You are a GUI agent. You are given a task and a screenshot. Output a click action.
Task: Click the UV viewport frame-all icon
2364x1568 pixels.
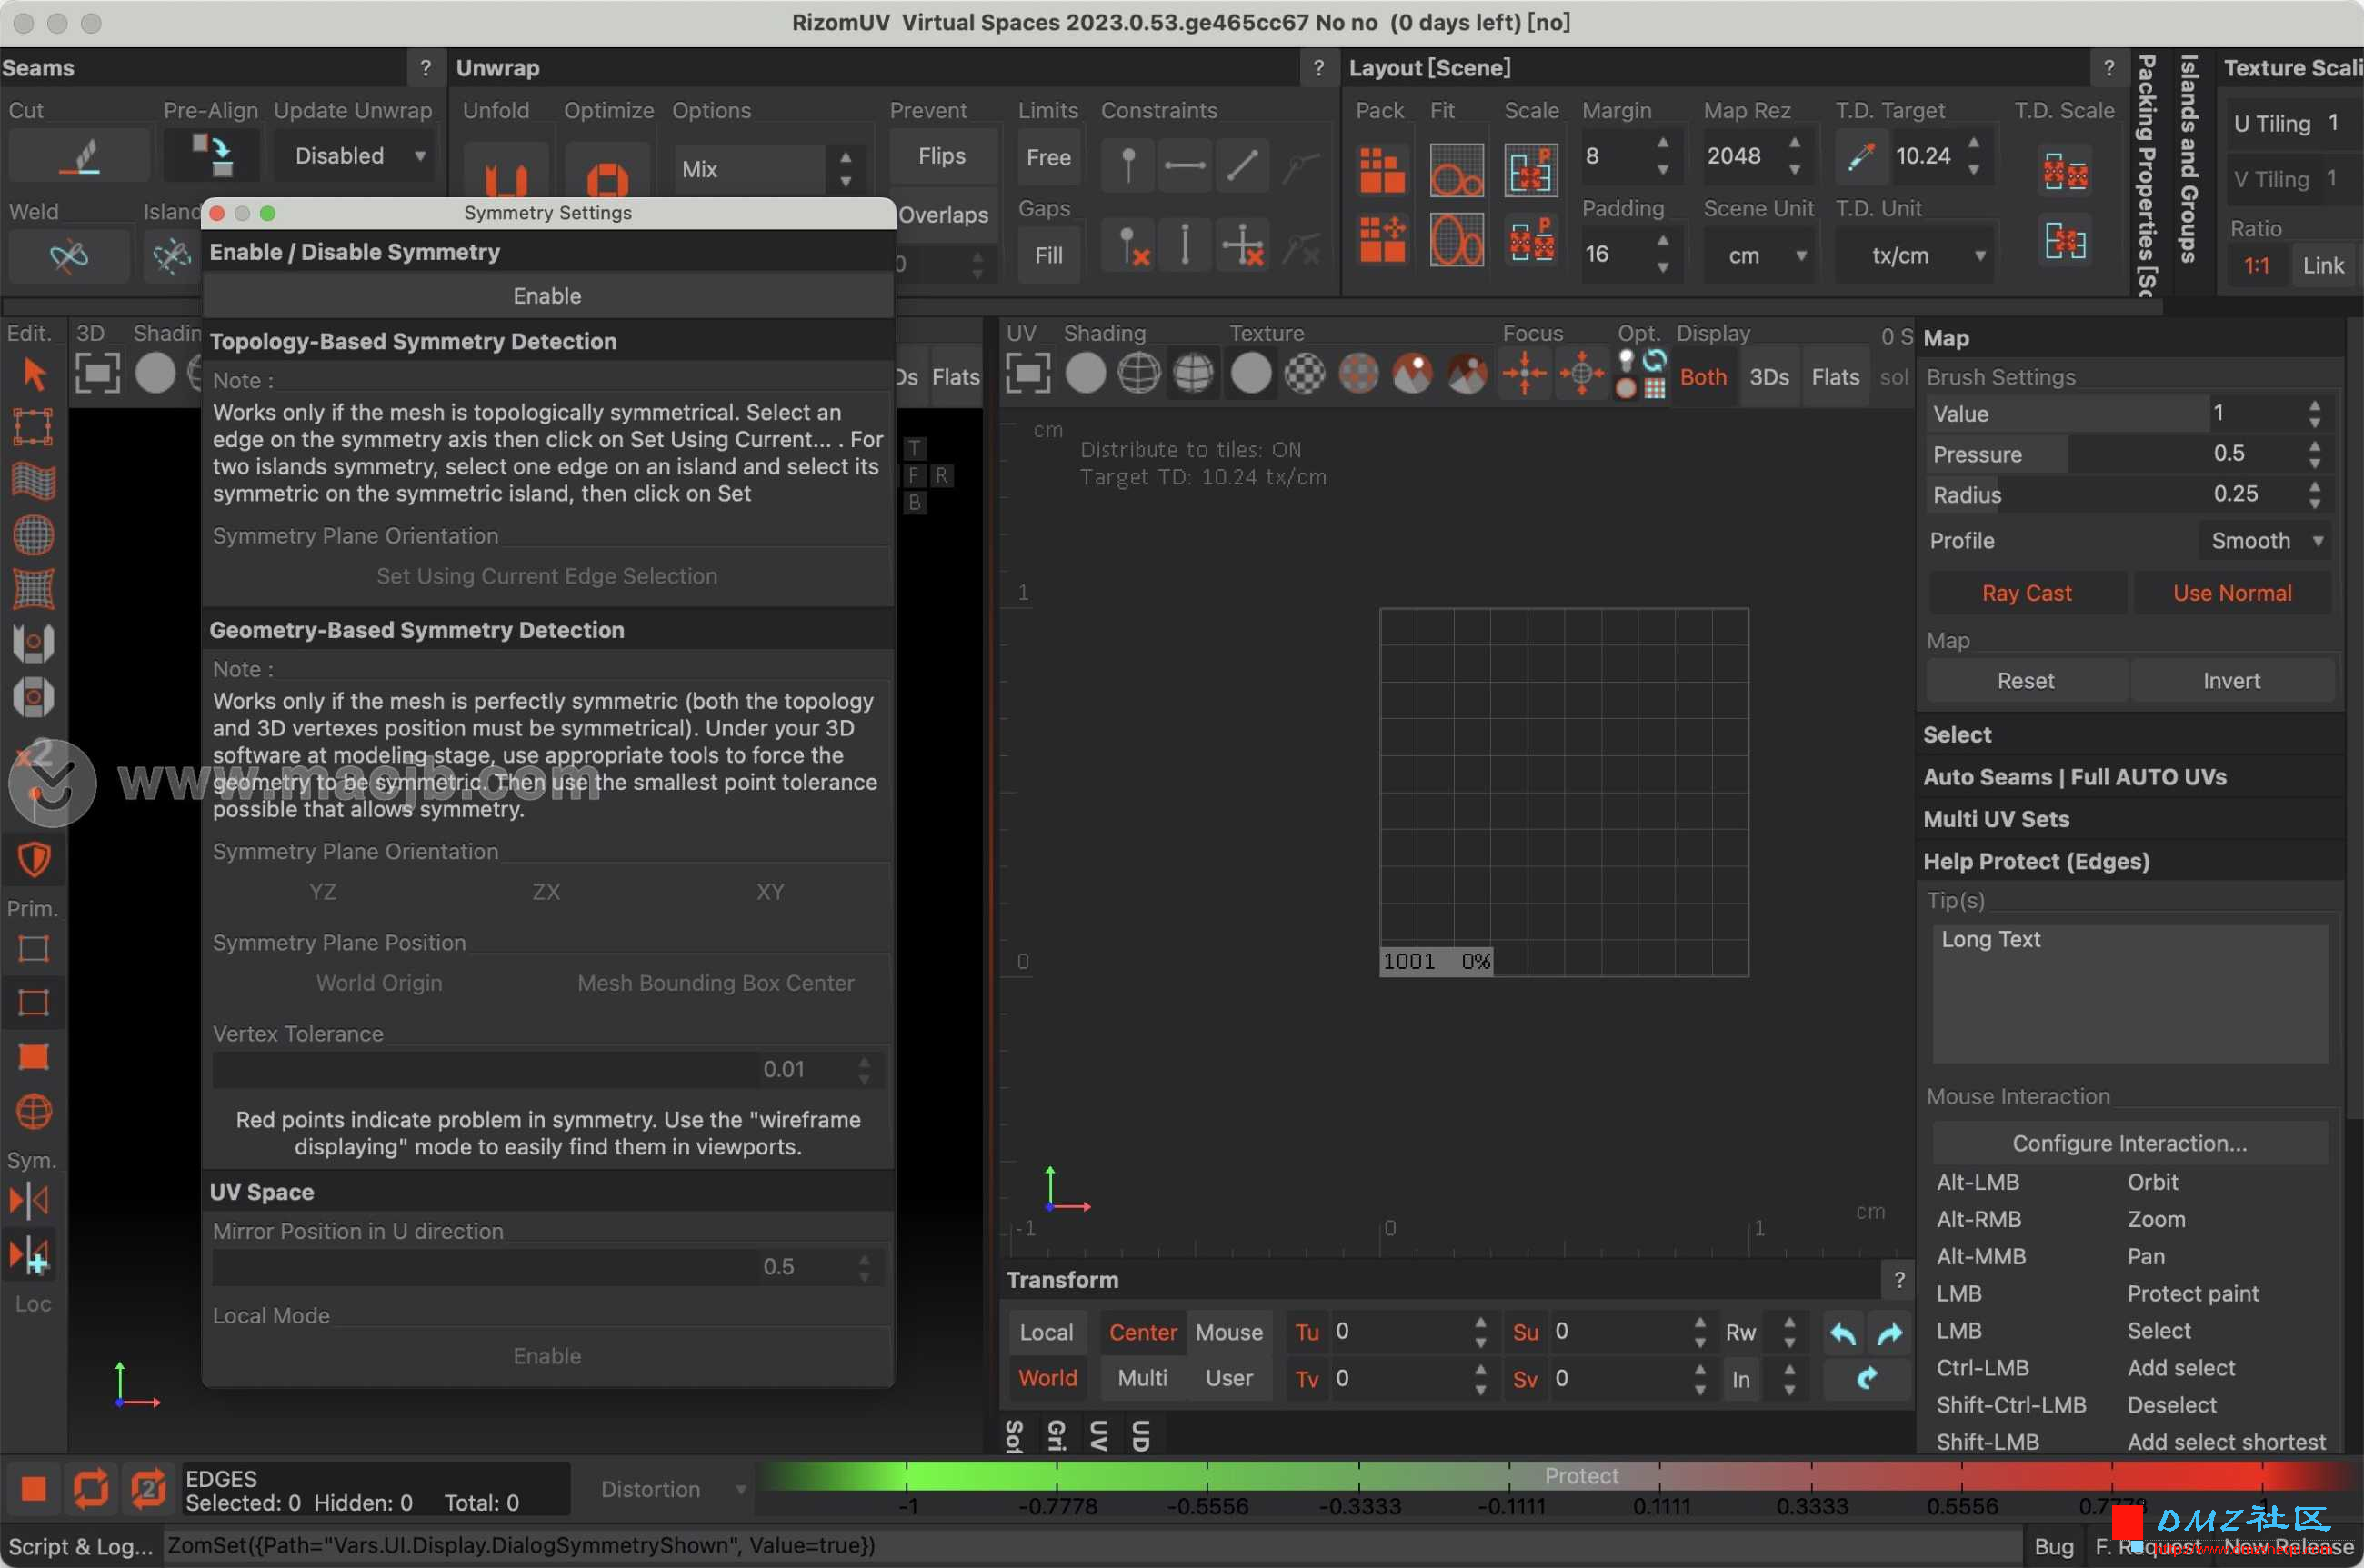click(1028, 374)
